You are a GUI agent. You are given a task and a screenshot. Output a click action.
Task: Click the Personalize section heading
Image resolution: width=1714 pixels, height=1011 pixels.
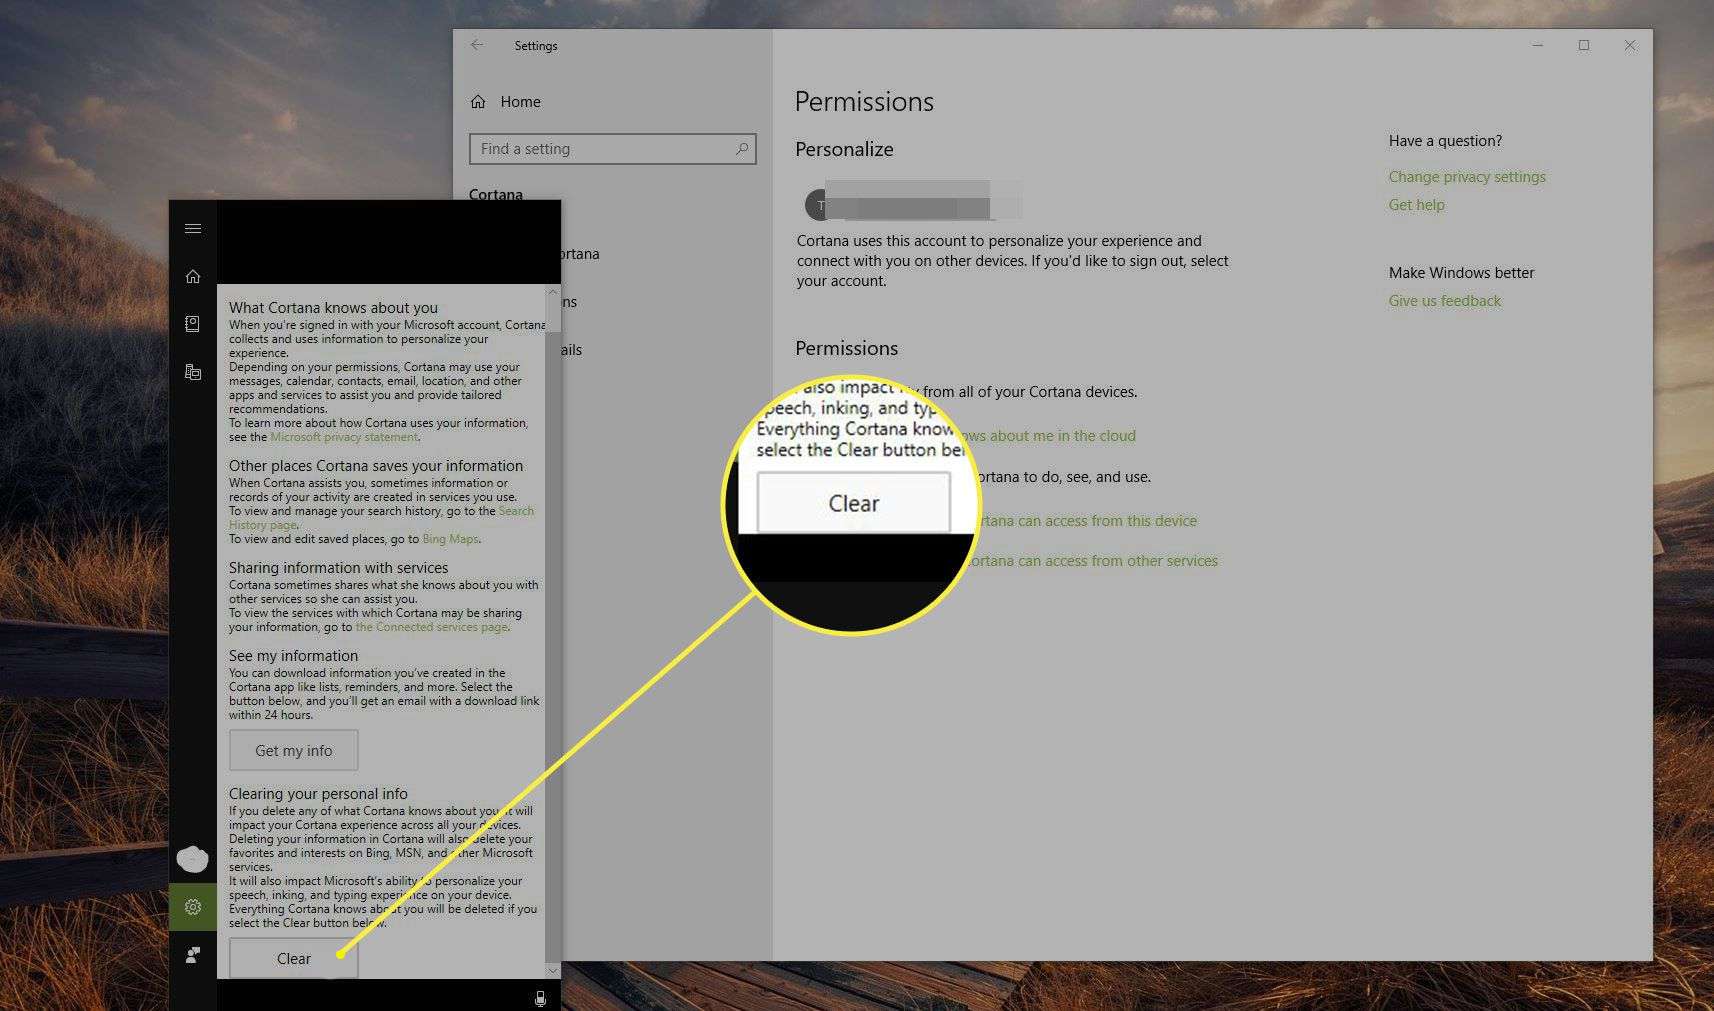tap(844, 149)
